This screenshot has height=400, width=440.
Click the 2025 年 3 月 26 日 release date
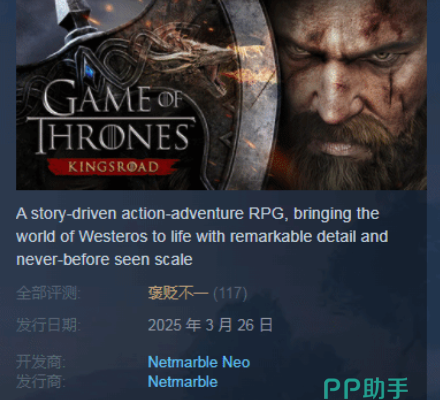pos(210,325)
